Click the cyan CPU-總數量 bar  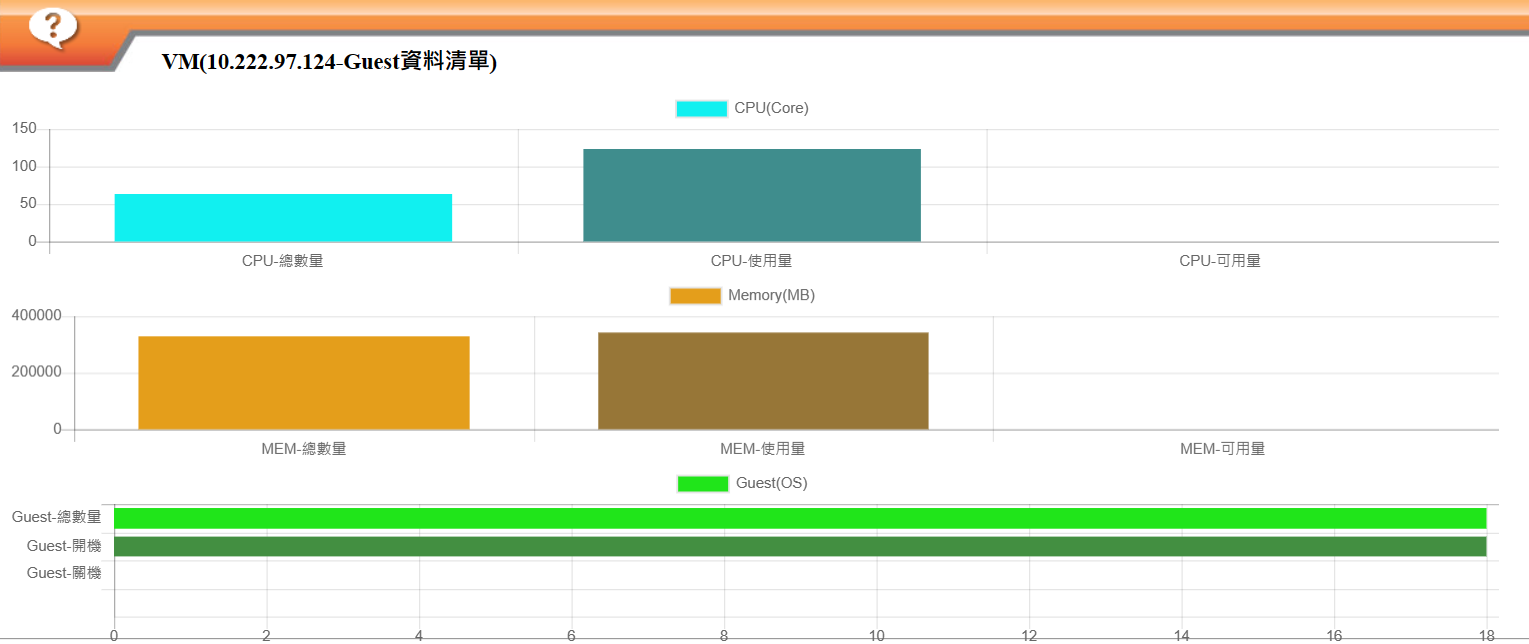[283, 218]
